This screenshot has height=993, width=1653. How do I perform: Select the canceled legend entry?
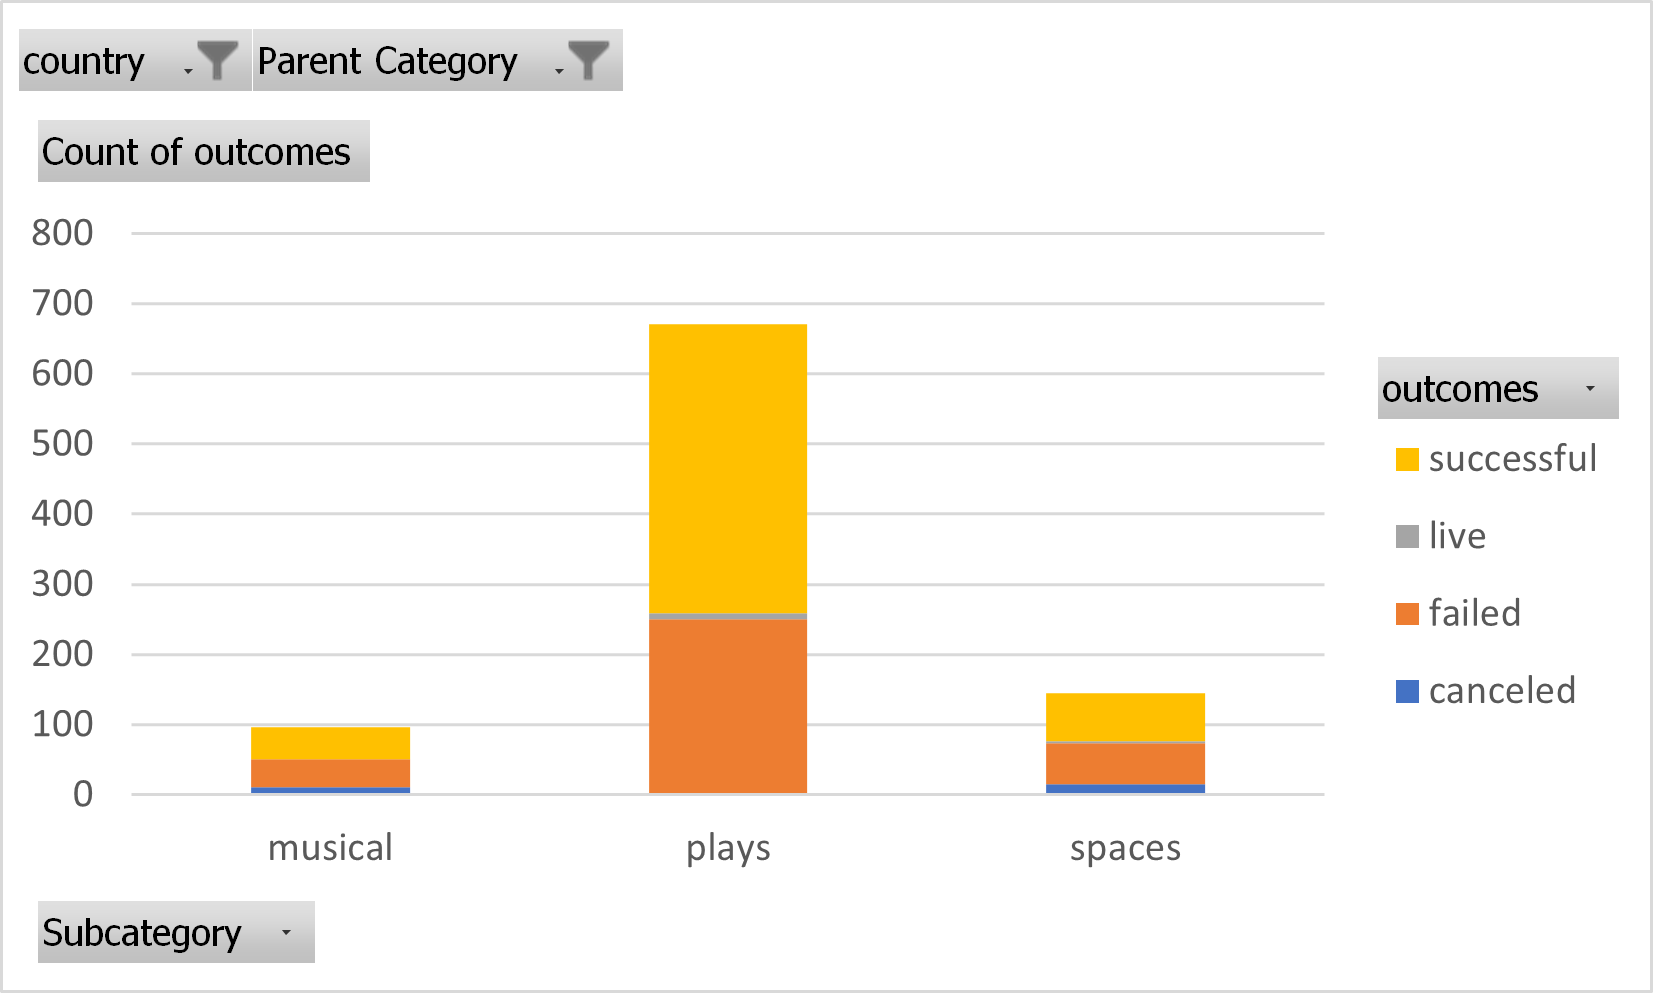(1501, 690)
